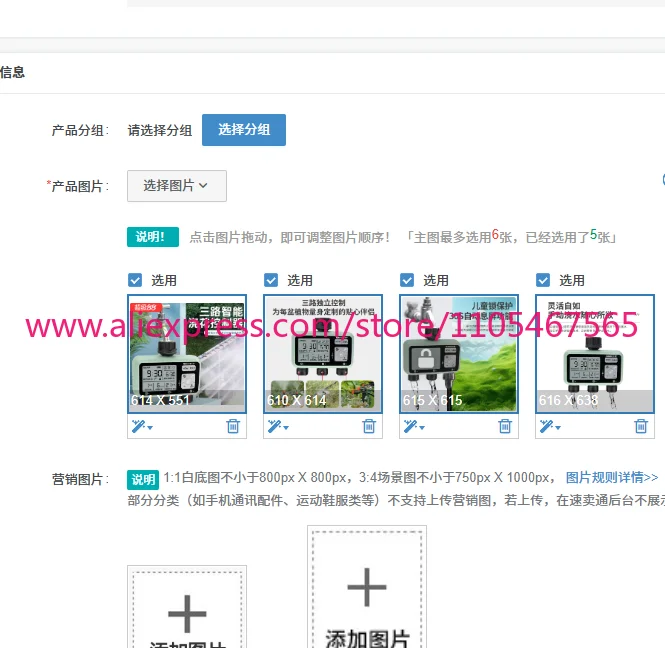Click the 营销图片 field label
The image size is (665, 648).
80,479
